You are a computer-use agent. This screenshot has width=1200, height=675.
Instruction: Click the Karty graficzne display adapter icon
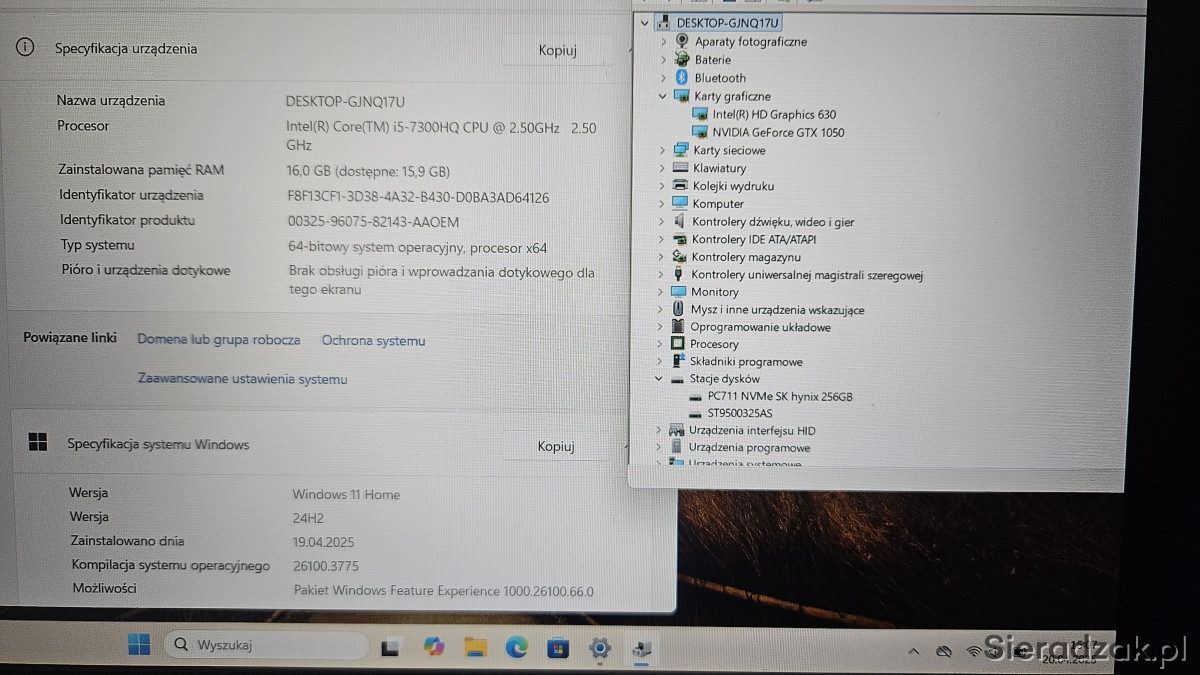[x=682, y=96]
